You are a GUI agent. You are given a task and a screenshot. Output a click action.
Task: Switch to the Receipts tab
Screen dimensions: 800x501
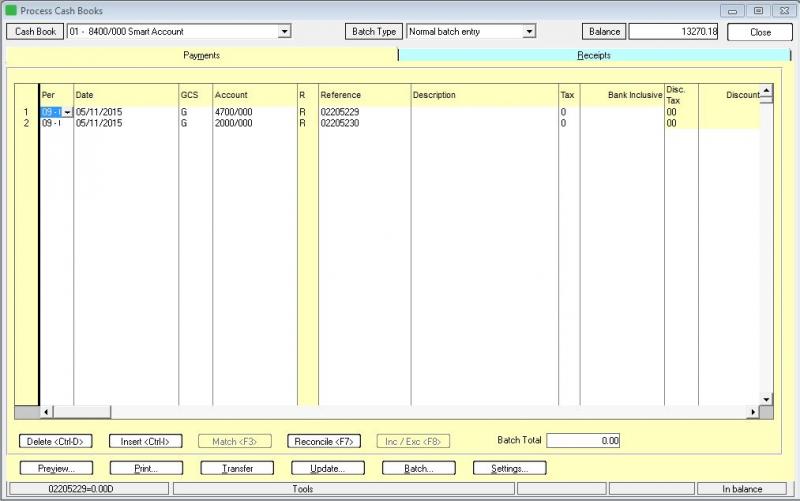pyautogui.click(x=593, y=56)
